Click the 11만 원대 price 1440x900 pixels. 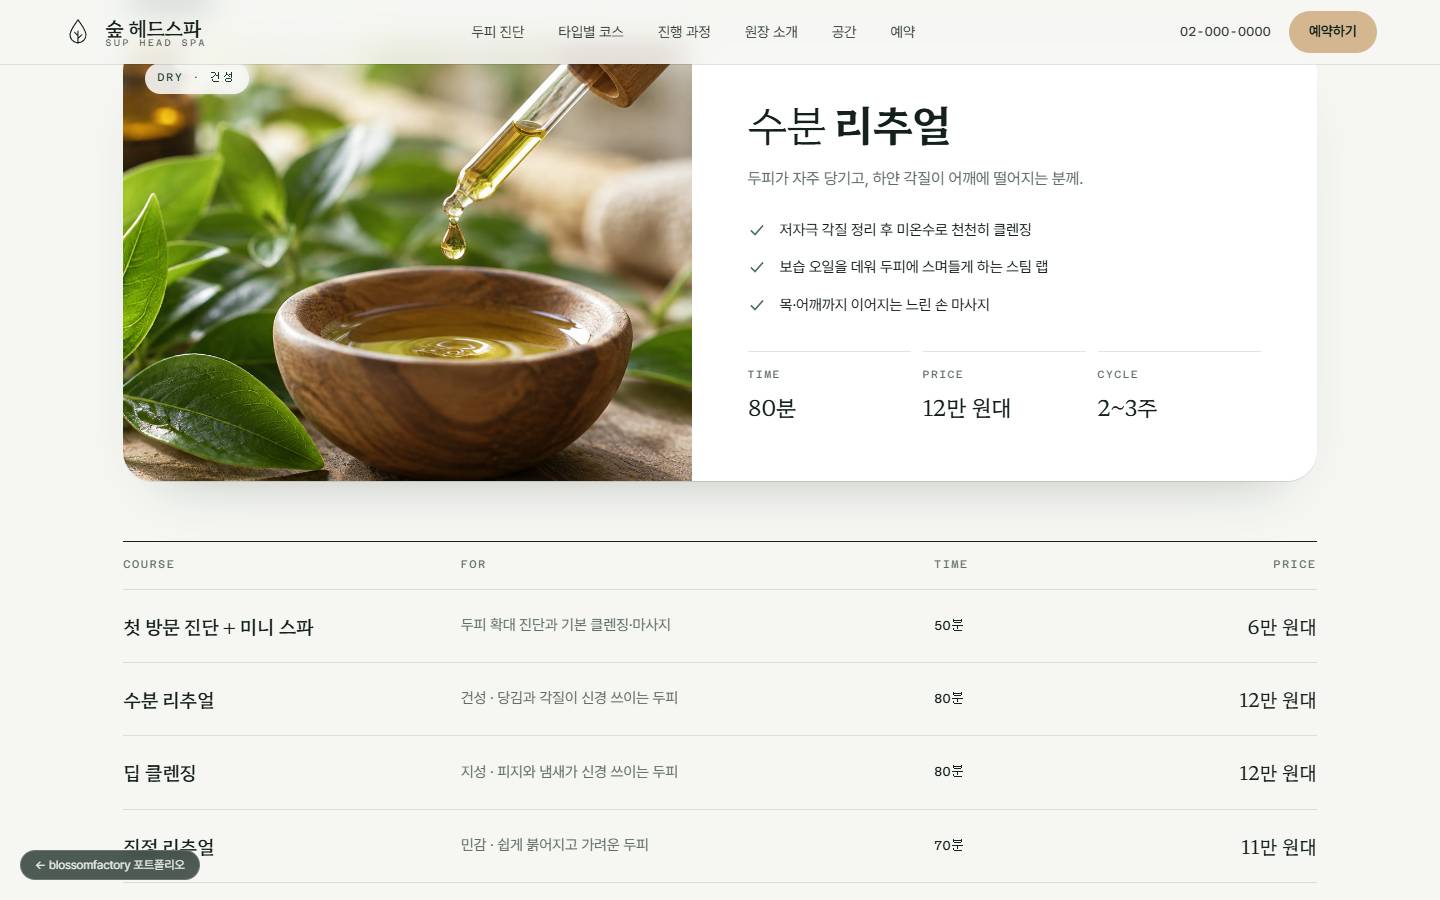(x=1278, y=847)
